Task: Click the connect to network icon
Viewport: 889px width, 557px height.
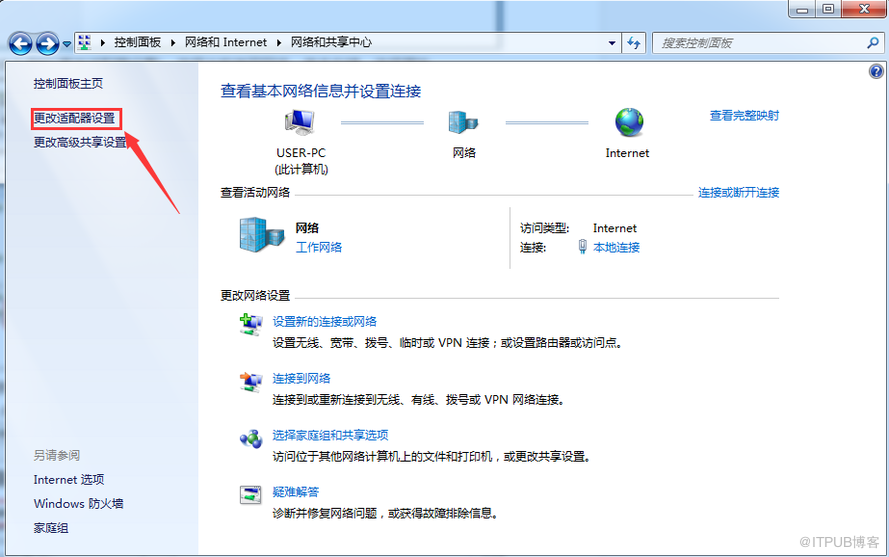Action: pos(250,380)
